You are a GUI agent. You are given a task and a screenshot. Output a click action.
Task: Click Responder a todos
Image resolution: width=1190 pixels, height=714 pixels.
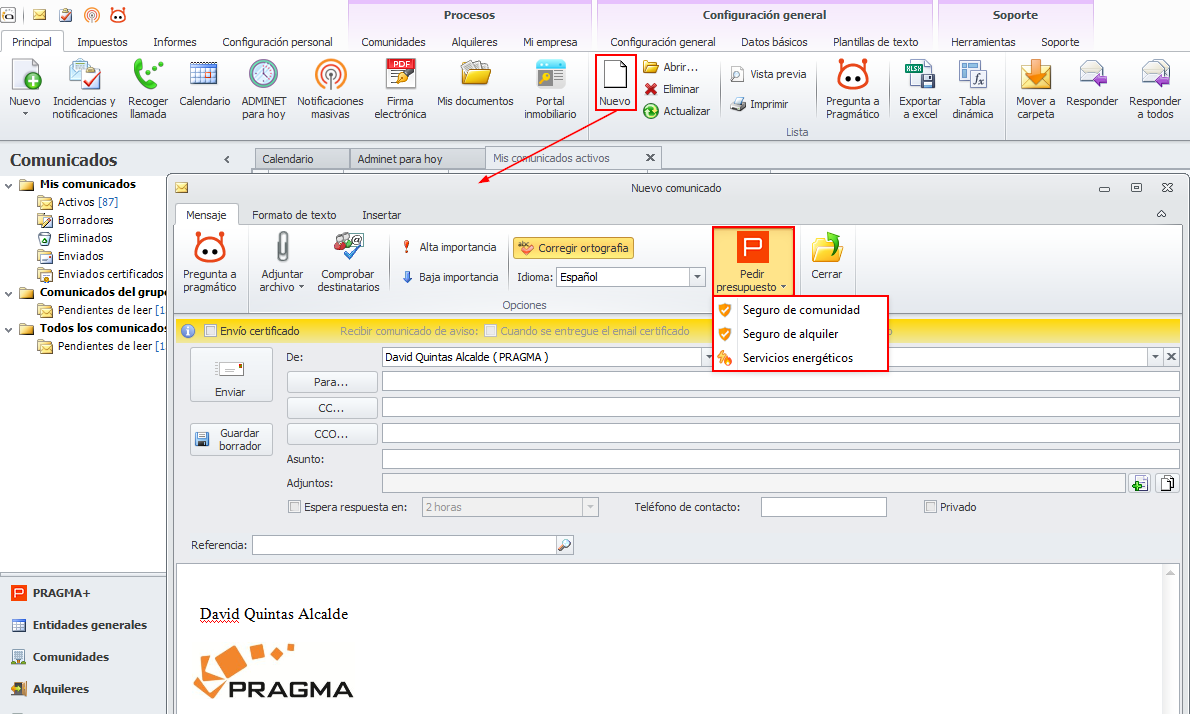(1154, 90)
